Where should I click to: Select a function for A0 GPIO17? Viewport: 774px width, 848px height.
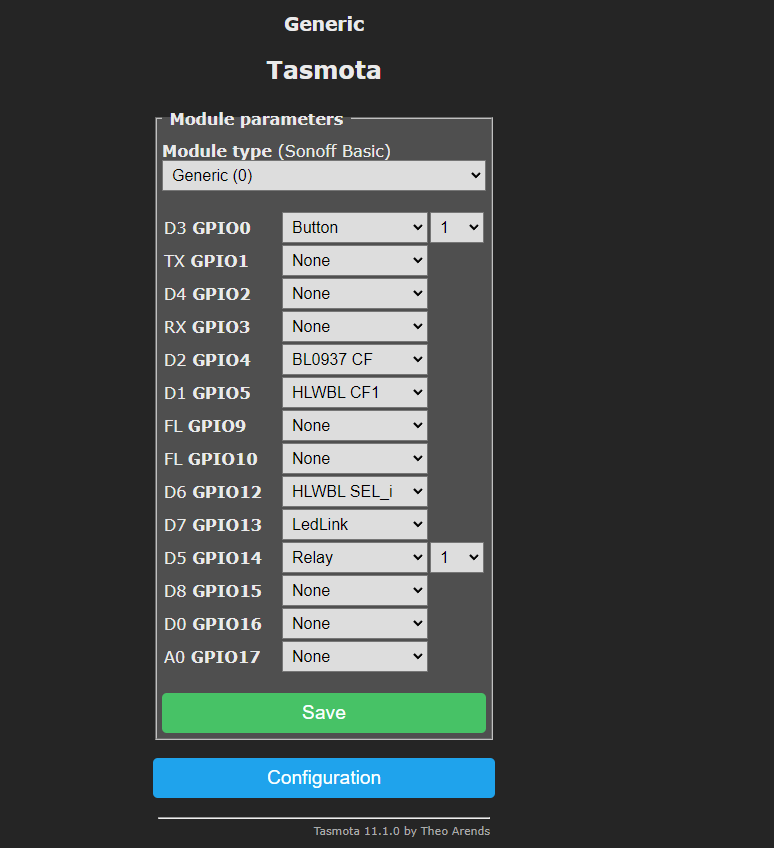[x=354, y=657]
